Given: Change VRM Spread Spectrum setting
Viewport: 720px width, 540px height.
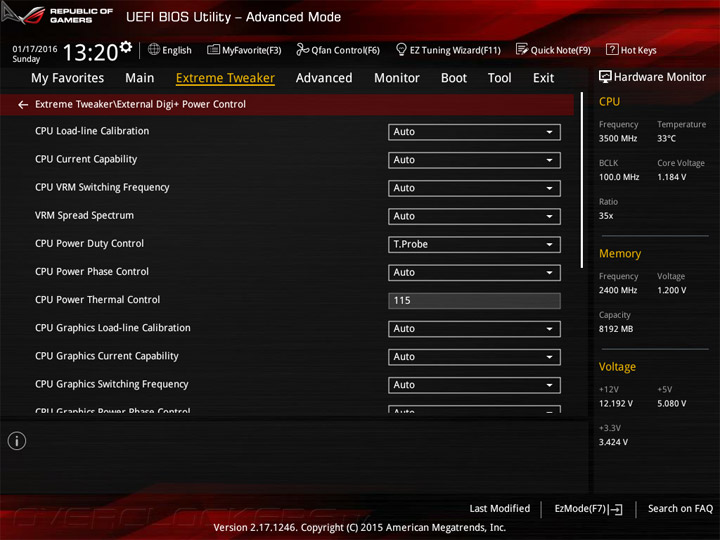Looking at the screenshot, I should pyautogui.click(x=474, y=216).
